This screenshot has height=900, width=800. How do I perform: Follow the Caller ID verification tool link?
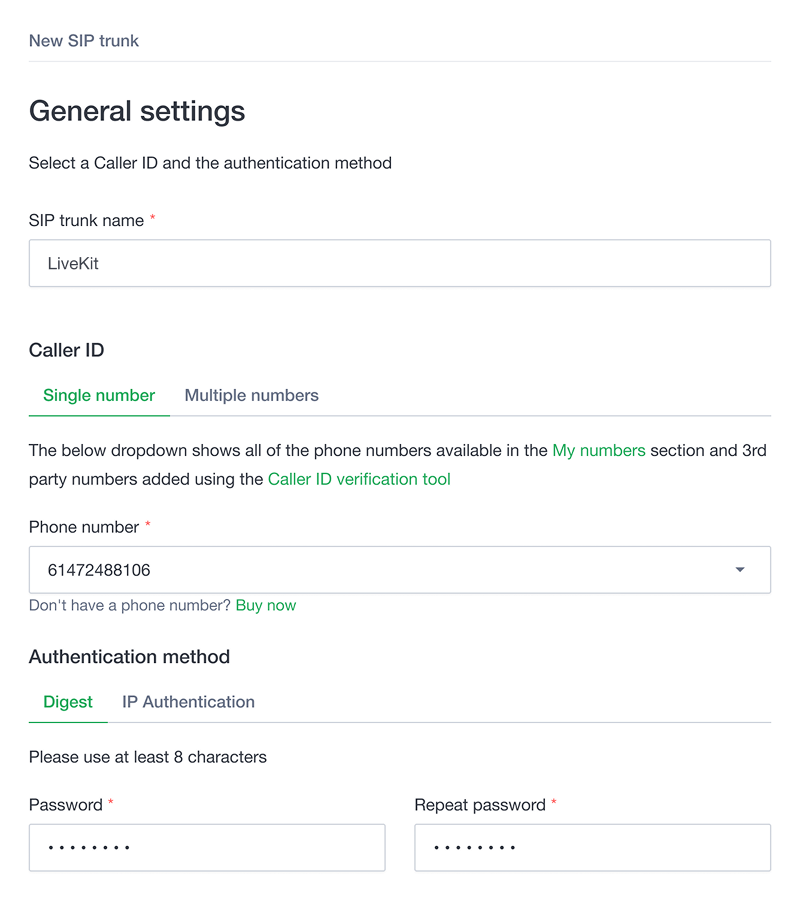tap(359, 479)
